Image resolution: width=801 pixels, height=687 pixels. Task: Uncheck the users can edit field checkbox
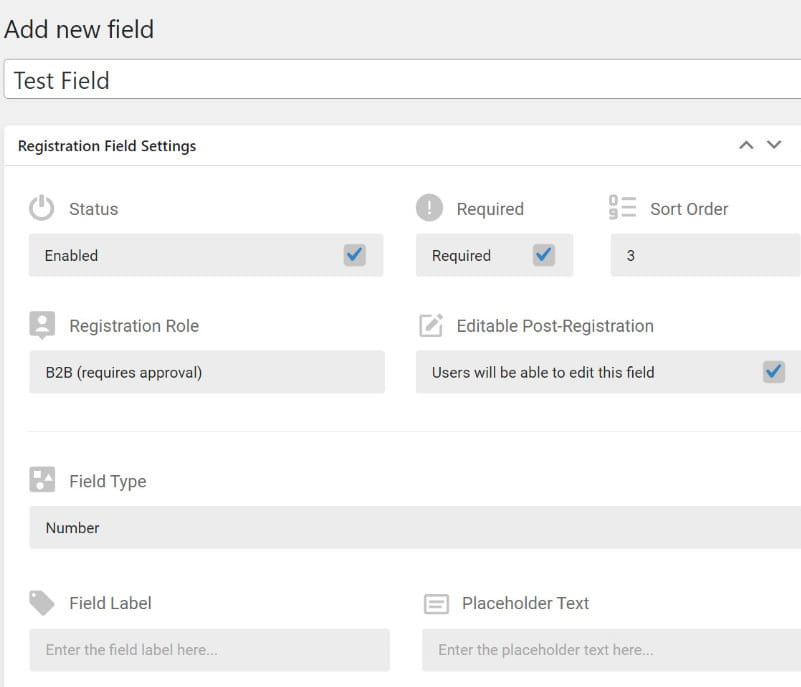pyautogui.click(x=773, y=372)
